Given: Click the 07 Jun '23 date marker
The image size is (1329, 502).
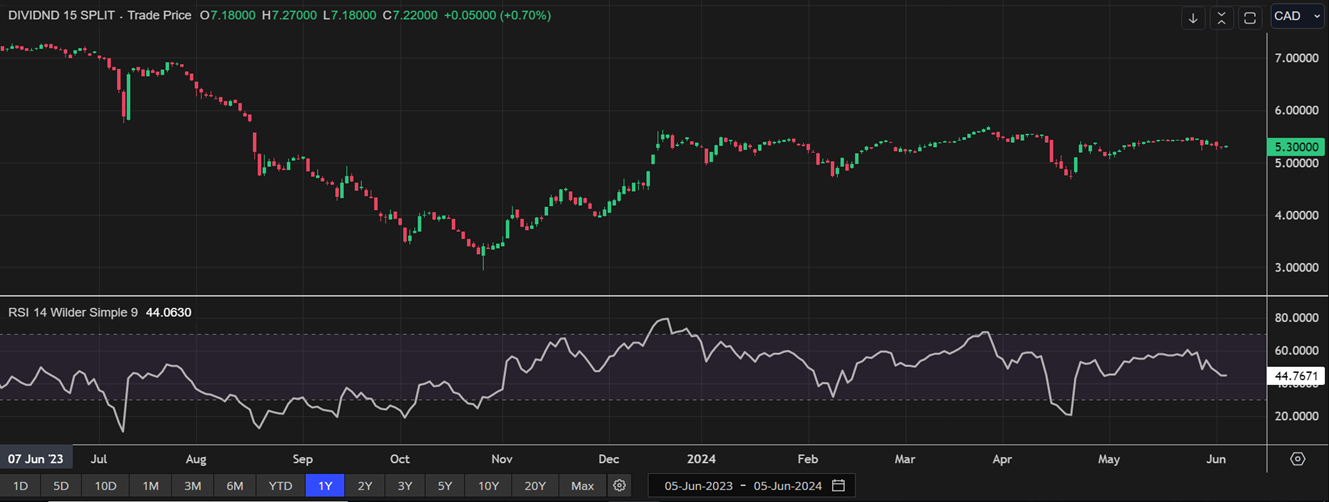Looking at the screenshot, I should 34,460.
